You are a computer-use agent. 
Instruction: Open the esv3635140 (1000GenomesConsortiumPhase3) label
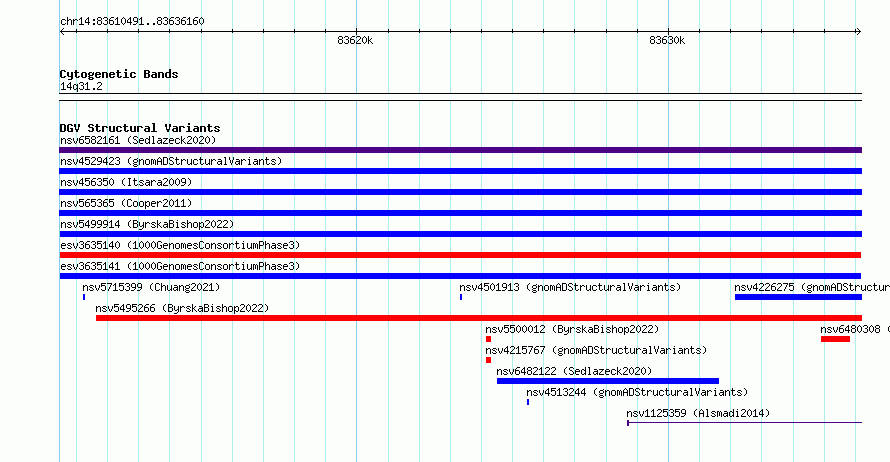point(180,245)
